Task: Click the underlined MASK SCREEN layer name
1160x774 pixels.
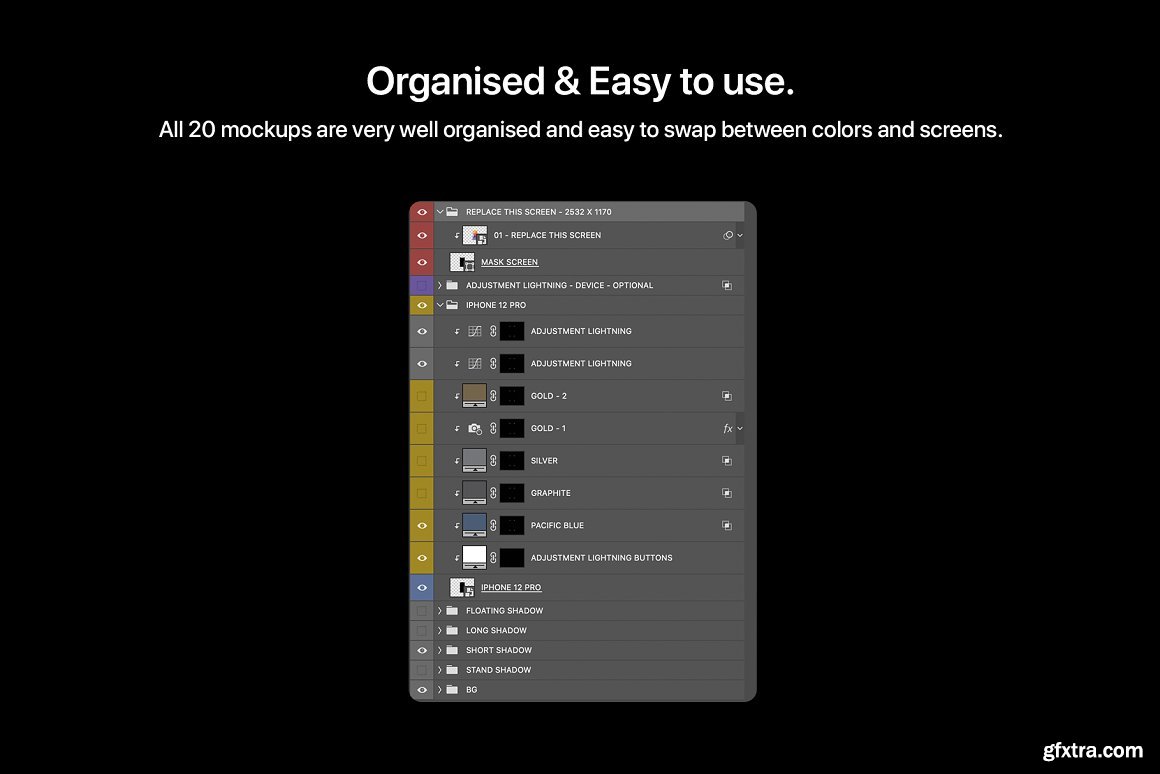Action: tap(509, 262)
